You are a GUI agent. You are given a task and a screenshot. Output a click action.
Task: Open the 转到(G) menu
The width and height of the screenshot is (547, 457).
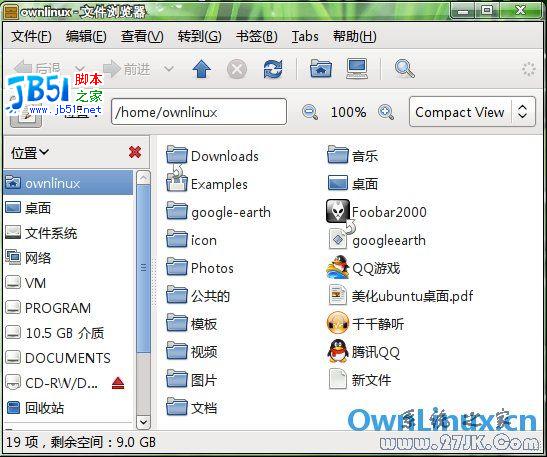tap(199, 36)
